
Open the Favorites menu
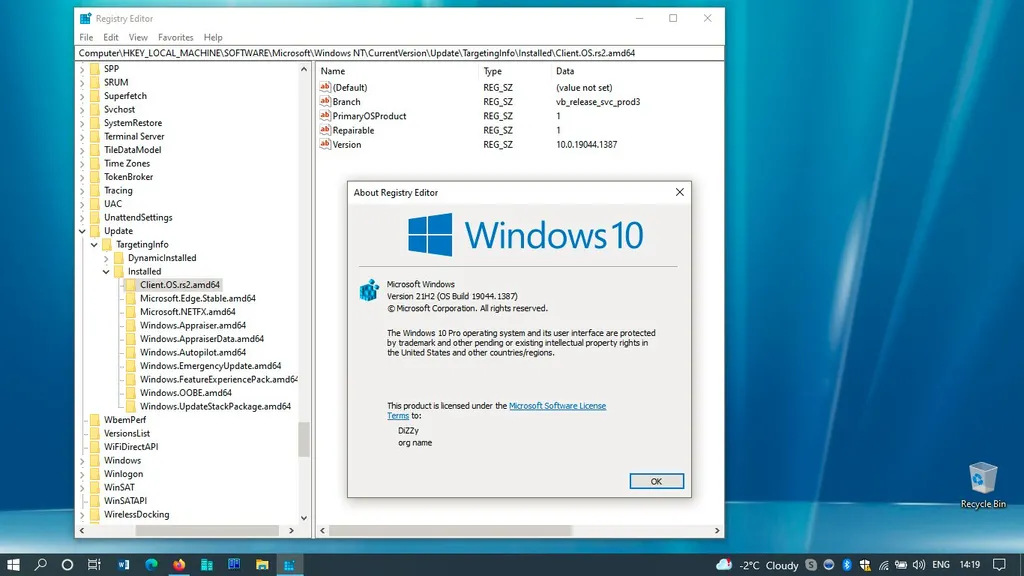coord(175,38)
